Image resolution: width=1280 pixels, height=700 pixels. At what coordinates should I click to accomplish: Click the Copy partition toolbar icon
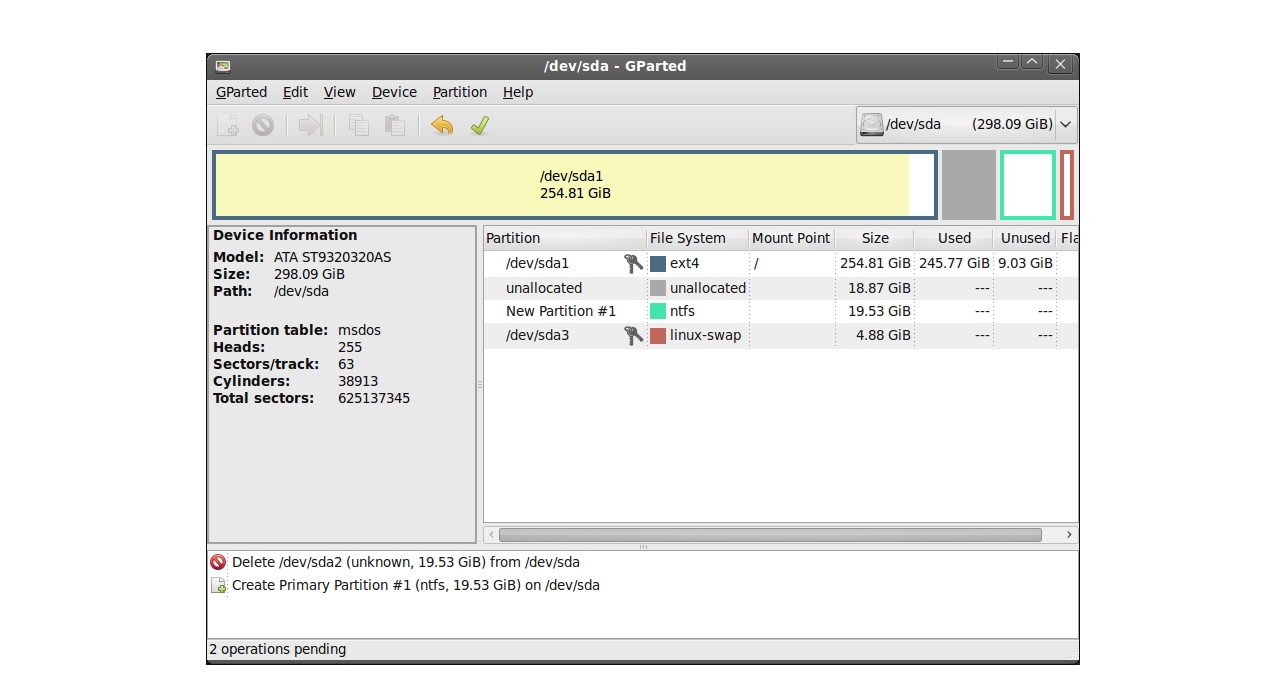click(358, 125)
